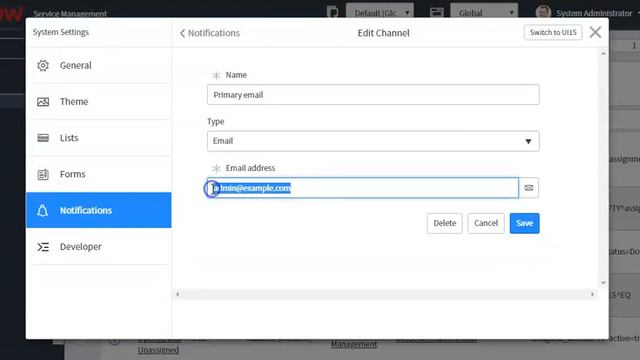Click the Unassigned link in background list
The height and width of the screenshot is (360, 640).
[x=158, y=350]
